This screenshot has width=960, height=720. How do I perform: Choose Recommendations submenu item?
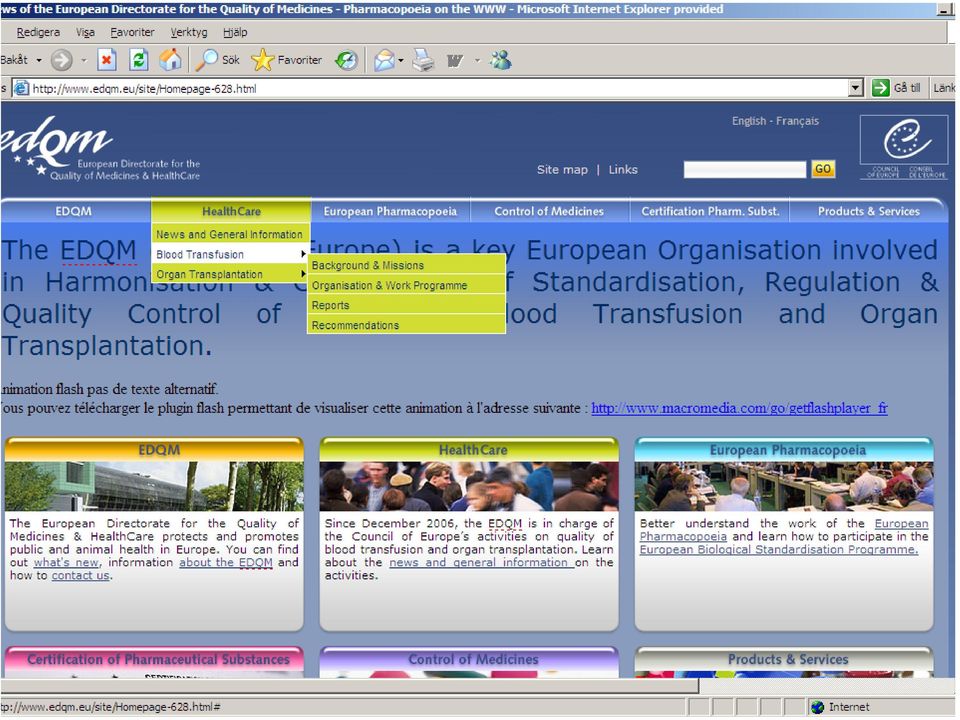point(407,325)
